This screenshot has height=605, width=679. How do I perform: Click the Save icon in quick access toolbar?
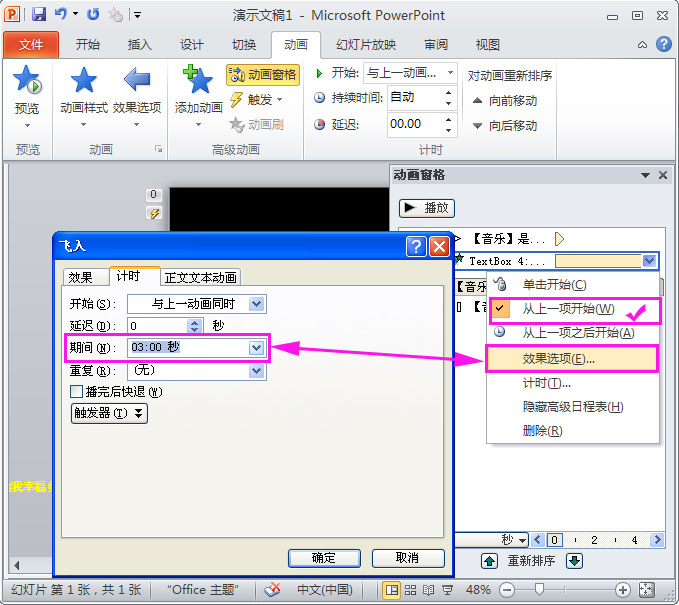39,14
